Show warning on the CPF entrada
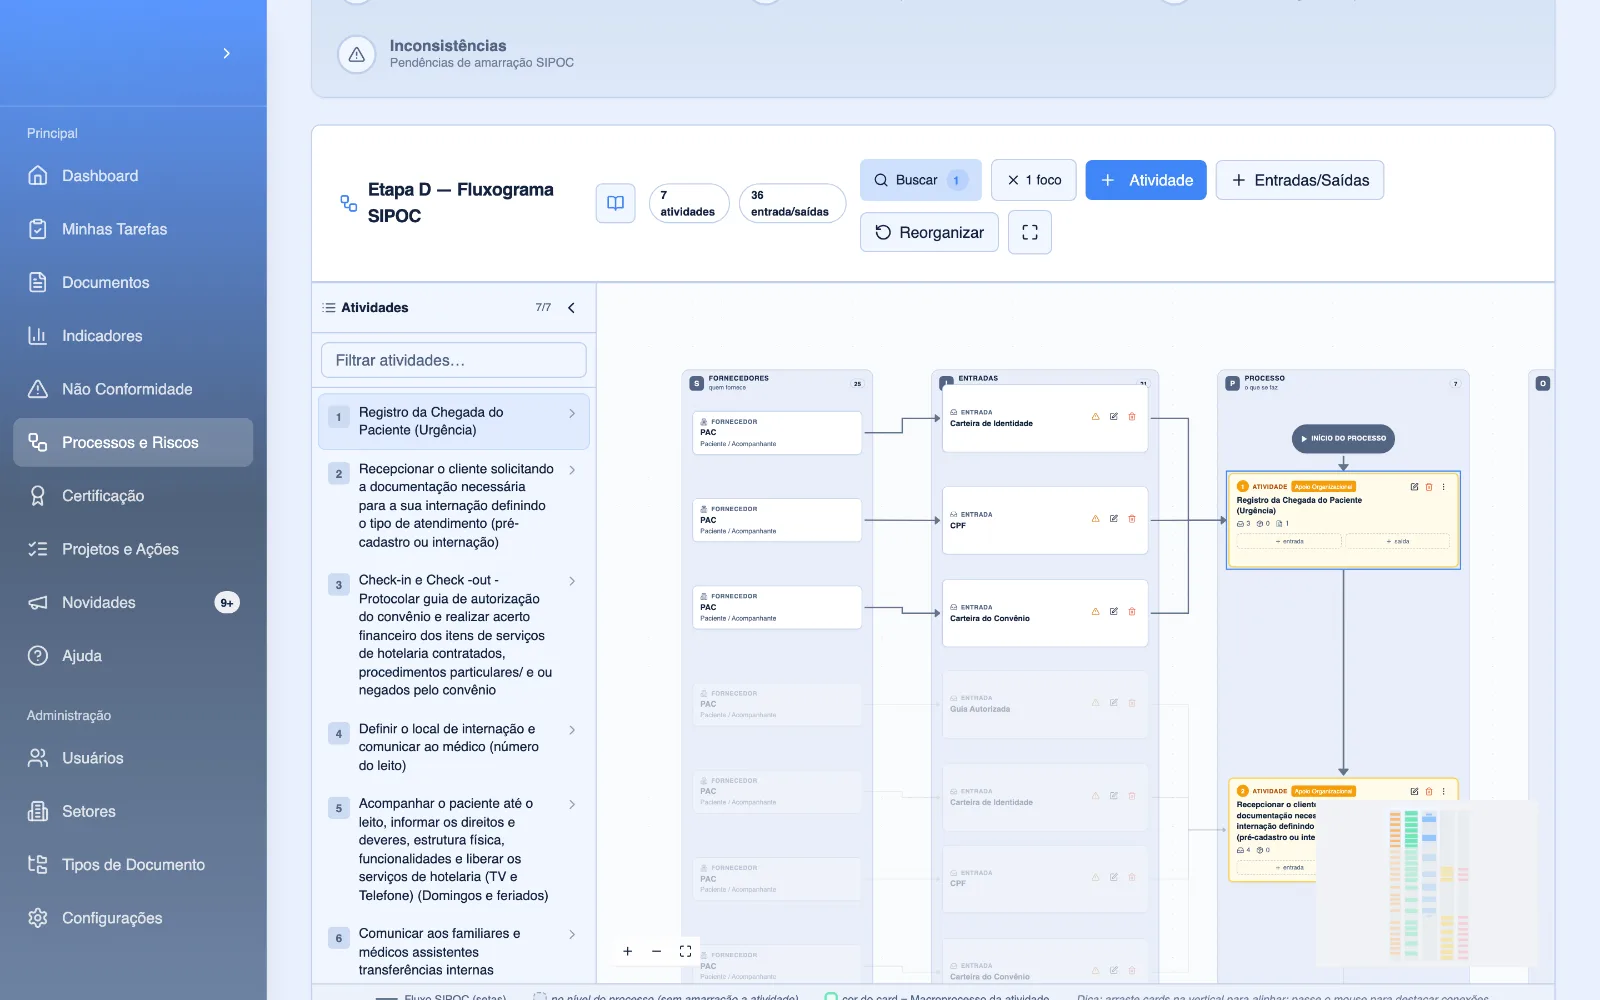Image resolution: width=1600 pixels, height=1000 pixels. pyautogui.click(x=1095, y=519)
